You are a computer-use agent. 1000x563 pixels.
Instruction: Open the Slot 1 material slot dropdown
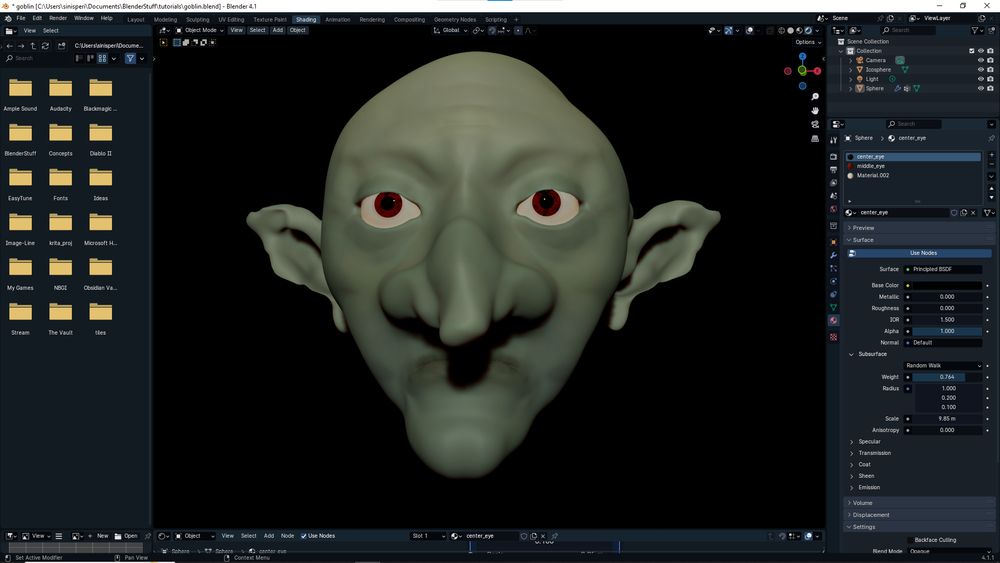click(x=428, y=536)
